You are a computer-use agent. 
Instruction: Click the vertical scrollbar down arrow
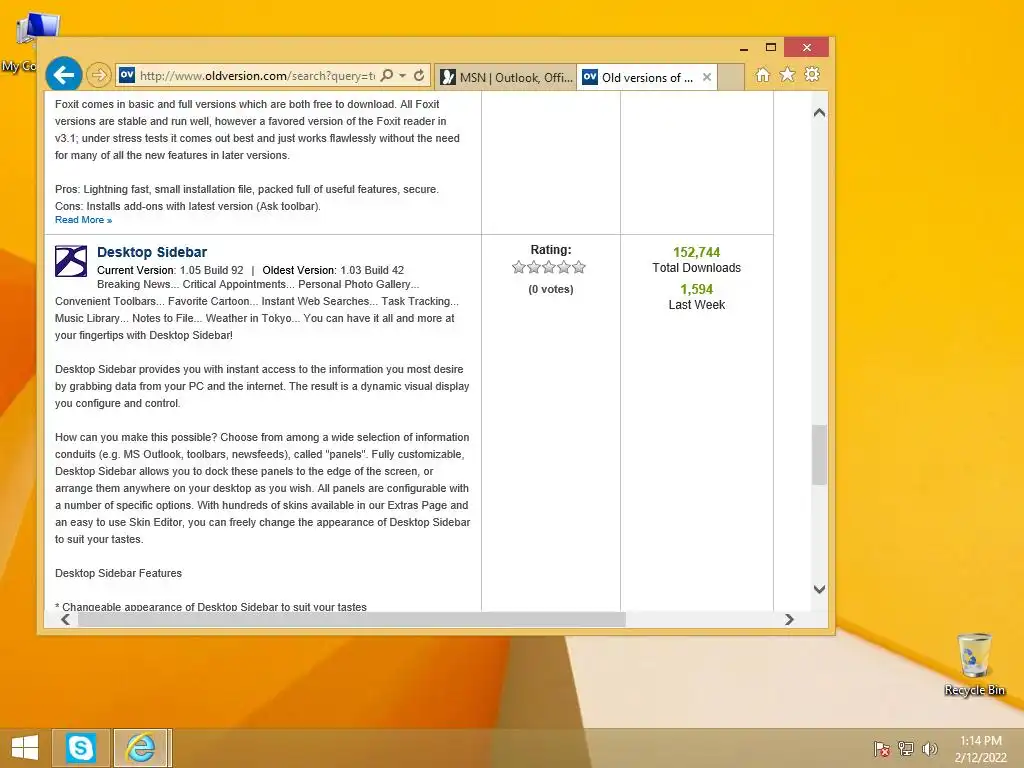819,589
